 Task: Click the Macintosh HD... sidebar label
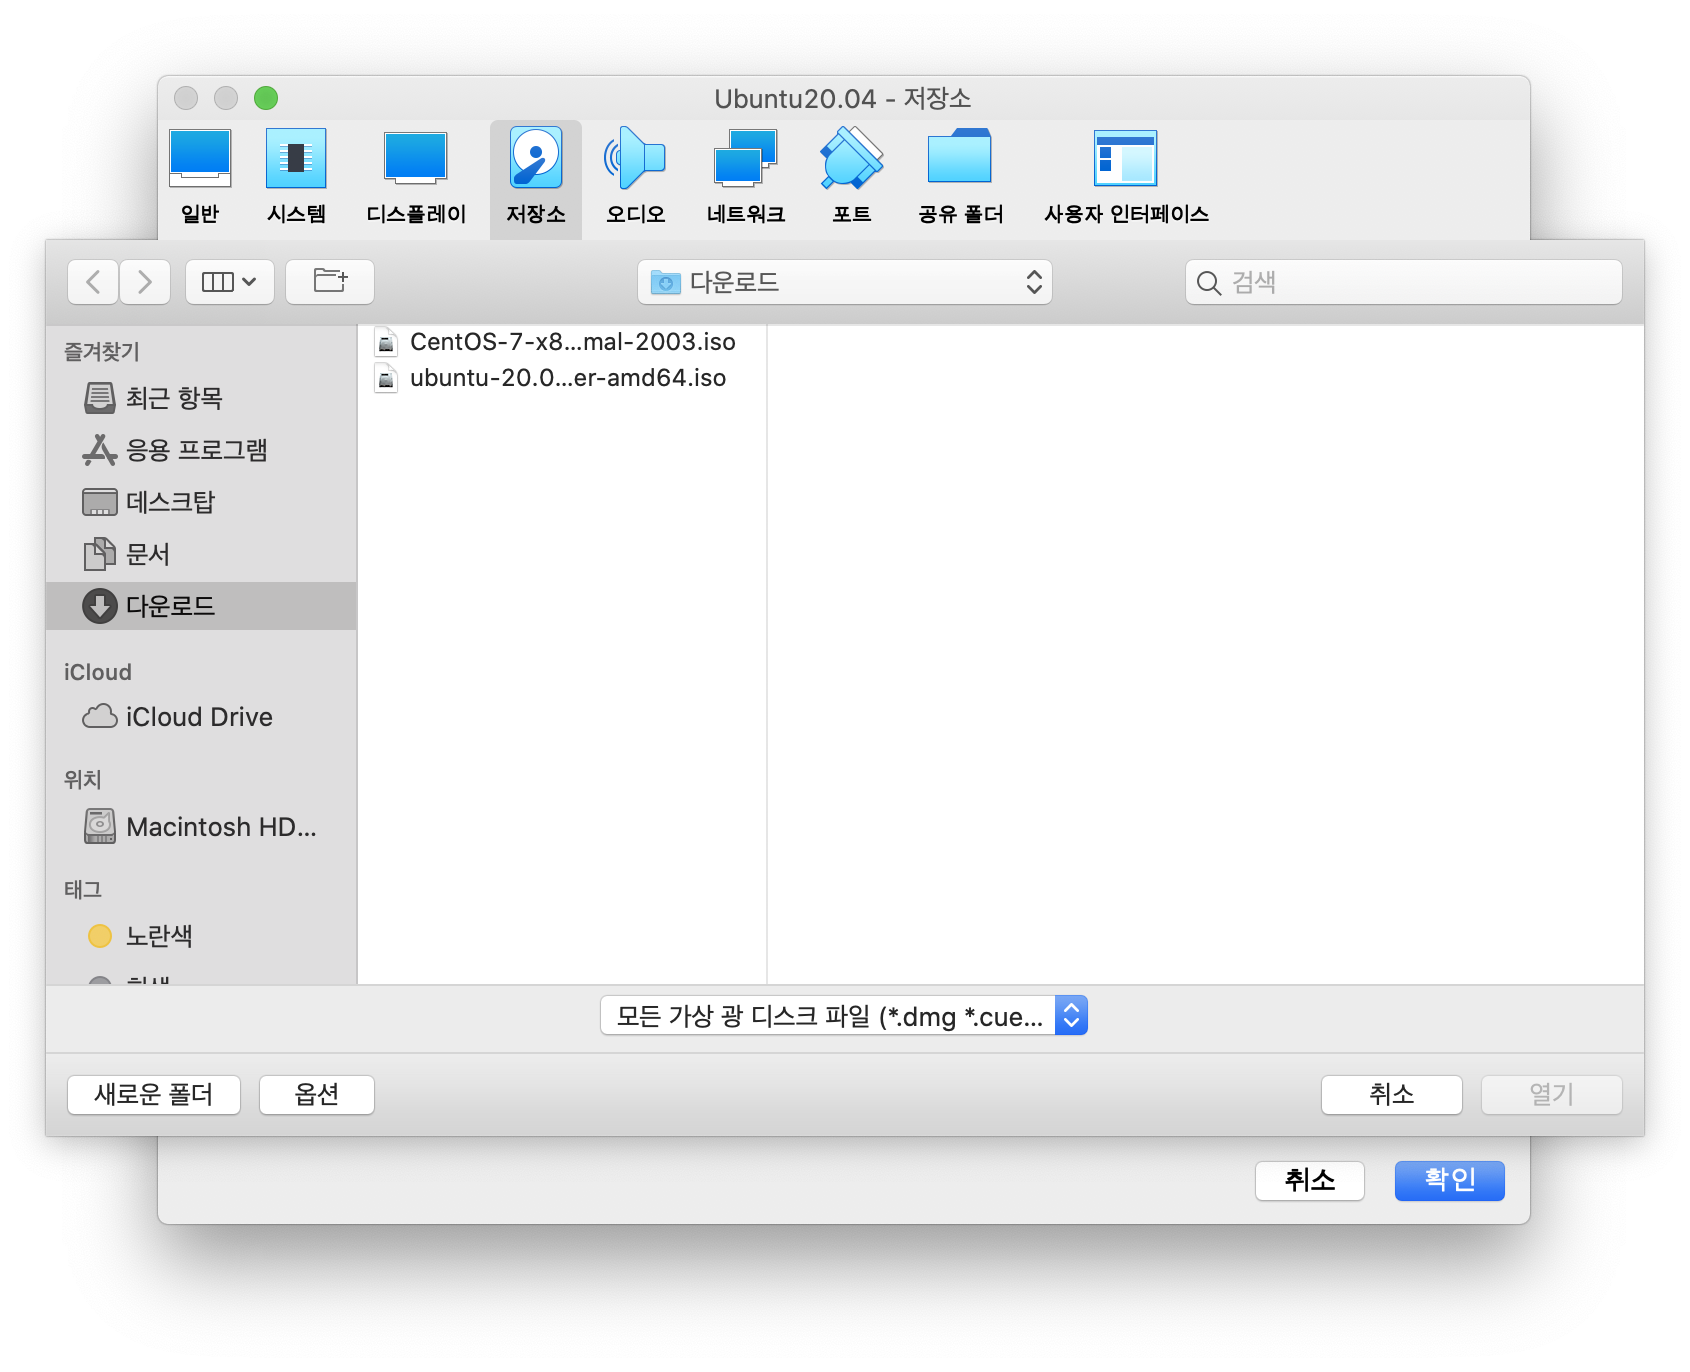(x=221, y=827)
